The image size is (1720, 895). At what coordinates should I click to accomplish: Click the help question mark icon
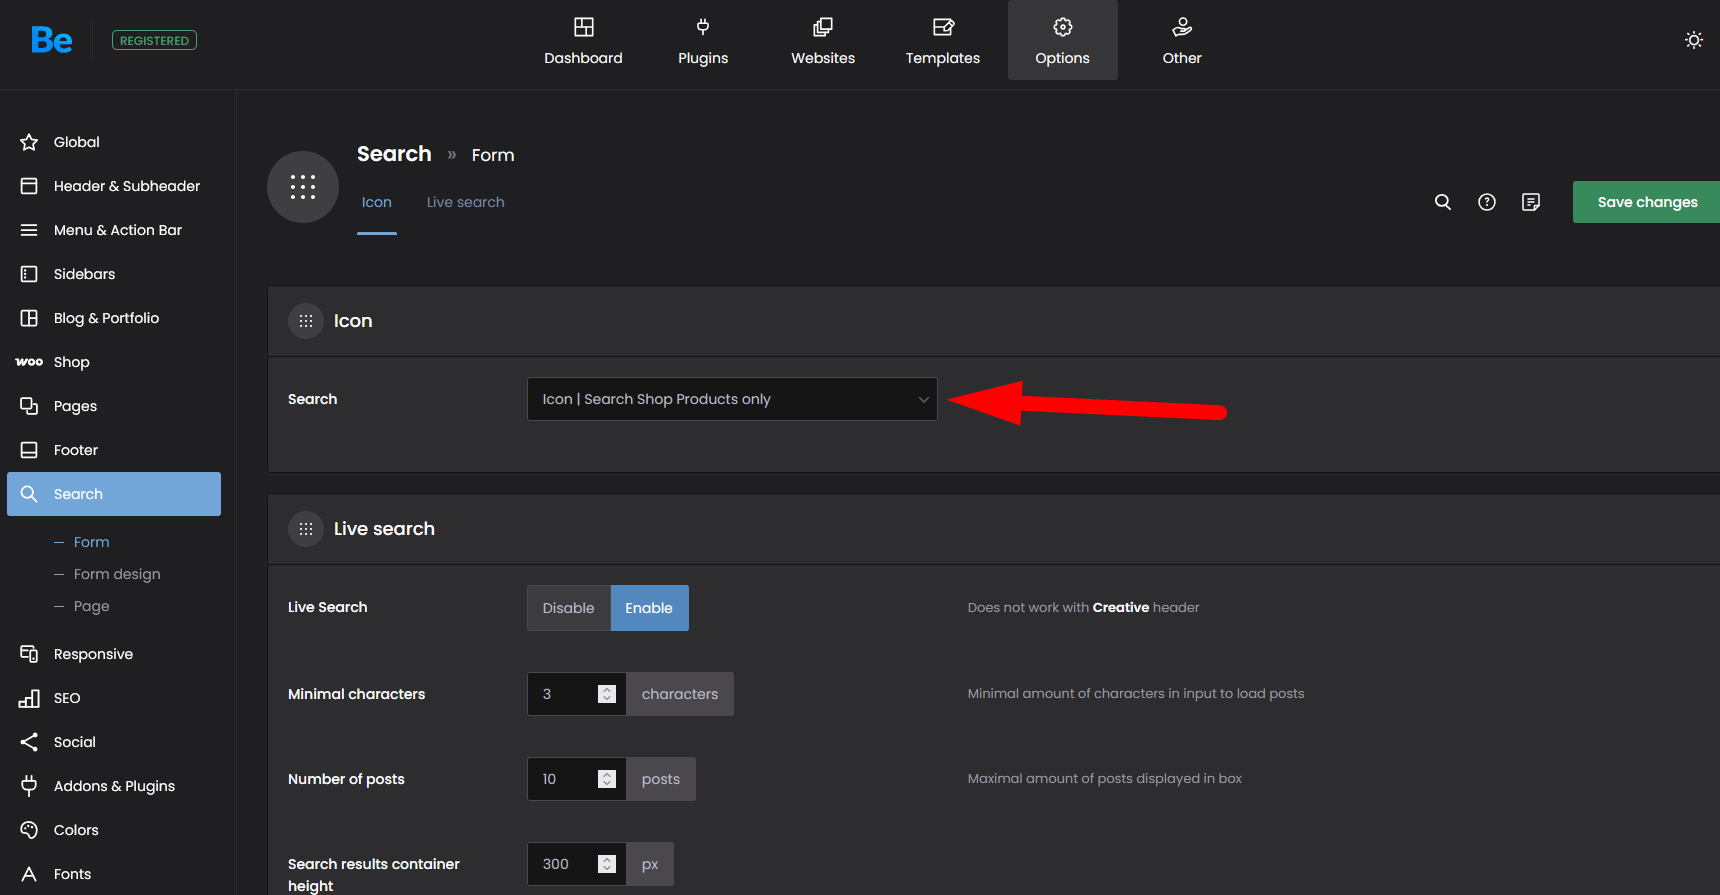click(x=1486, y=202)
